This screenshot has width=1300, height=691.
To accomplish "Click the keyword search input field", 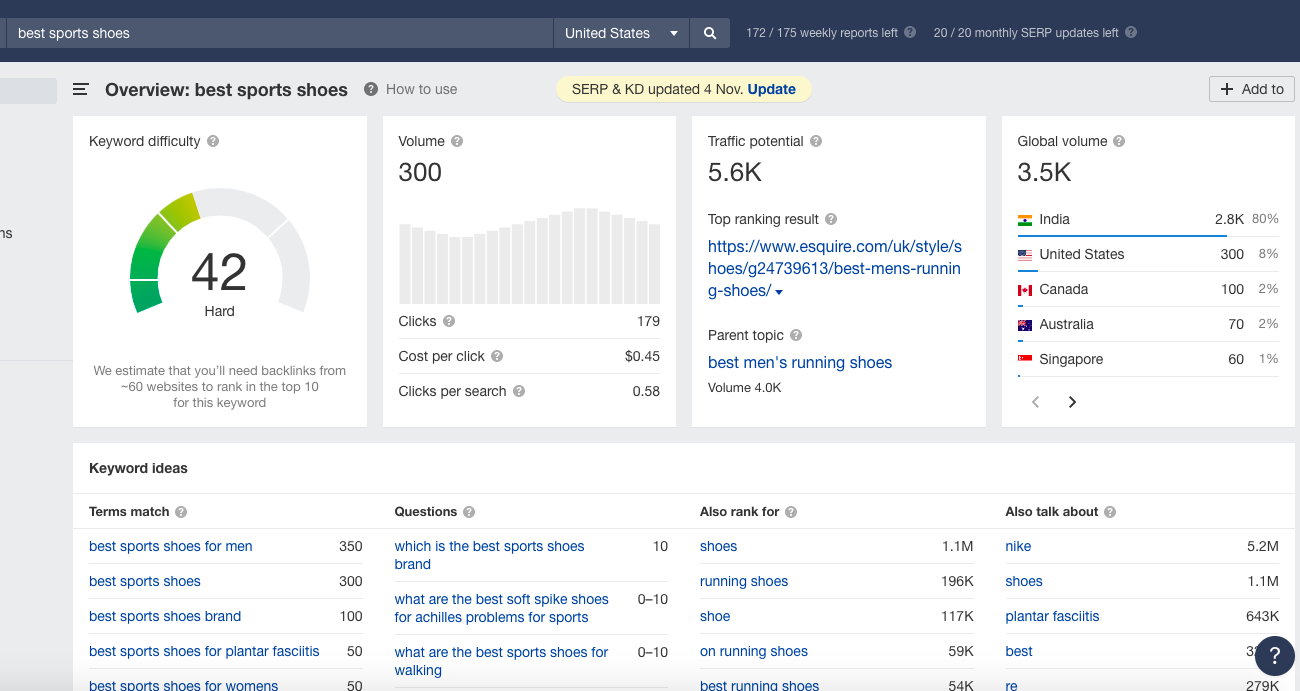I will click(x=280, y=33).
